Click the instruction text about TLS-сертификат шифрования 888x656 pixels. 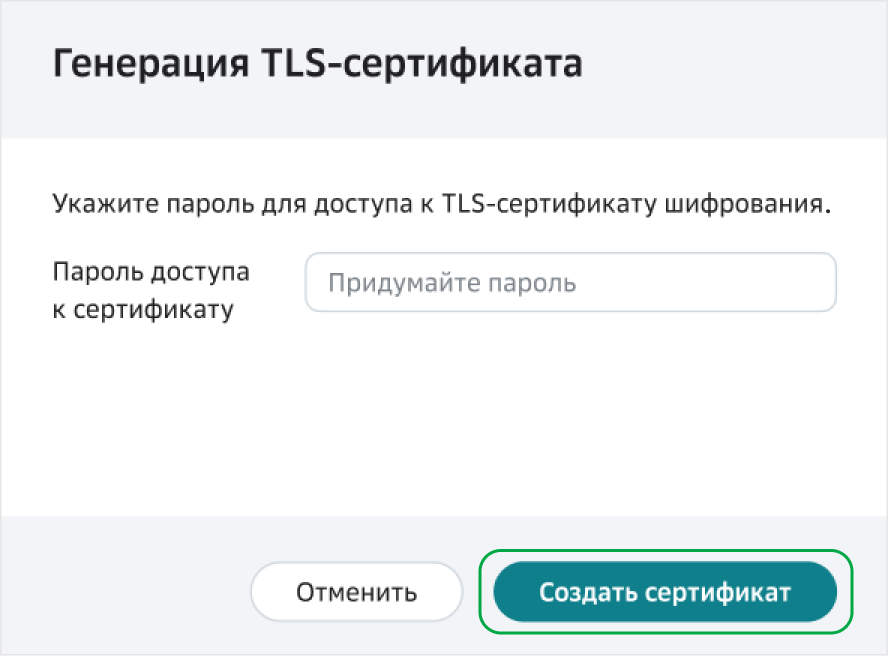pyautogui.click(x=441, y=206)
